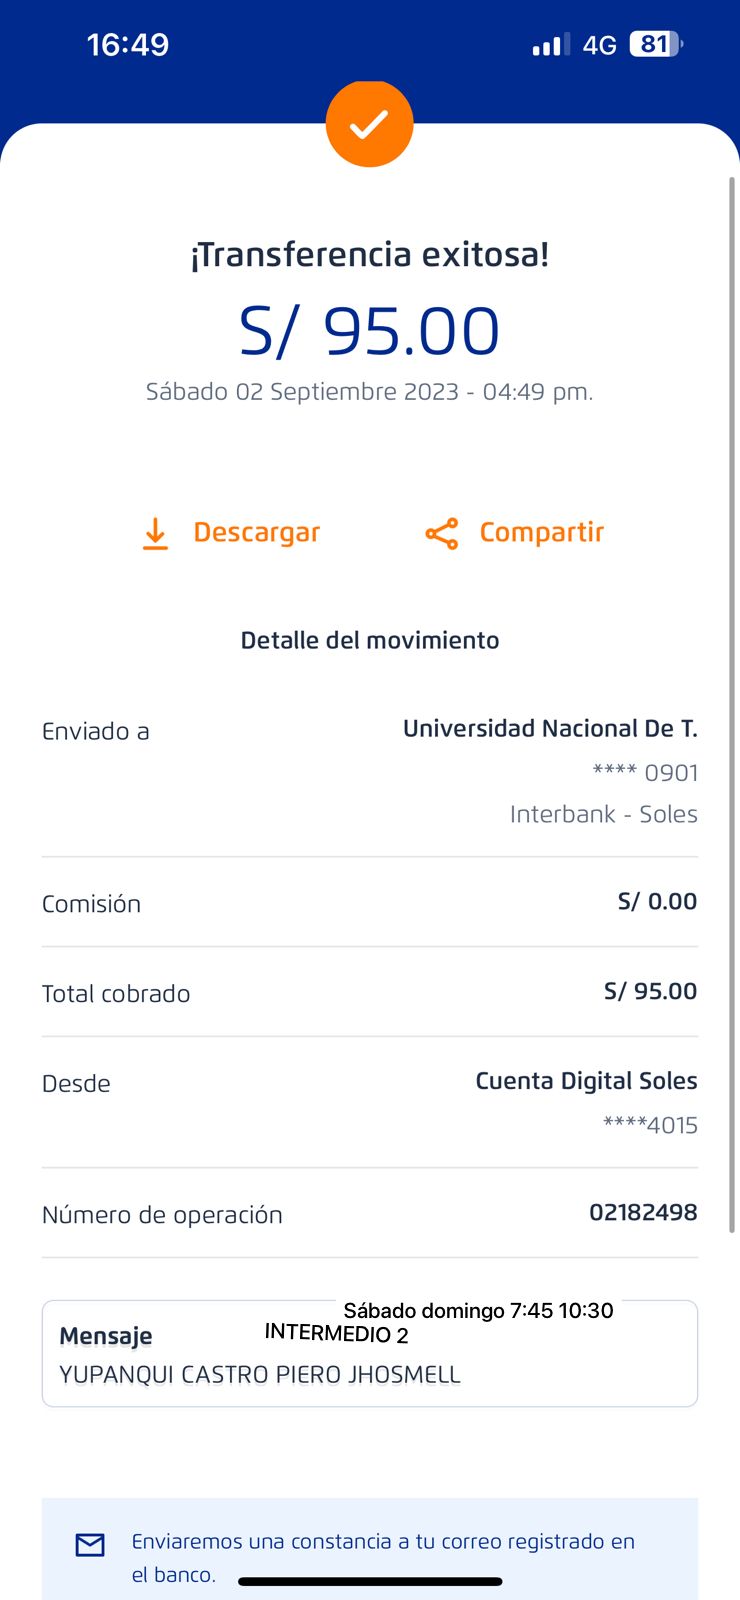Screen dimensions: 740x1600
Task: Tap the 4G network indicator
Action: pyautogui.click(x=600, y=45)
